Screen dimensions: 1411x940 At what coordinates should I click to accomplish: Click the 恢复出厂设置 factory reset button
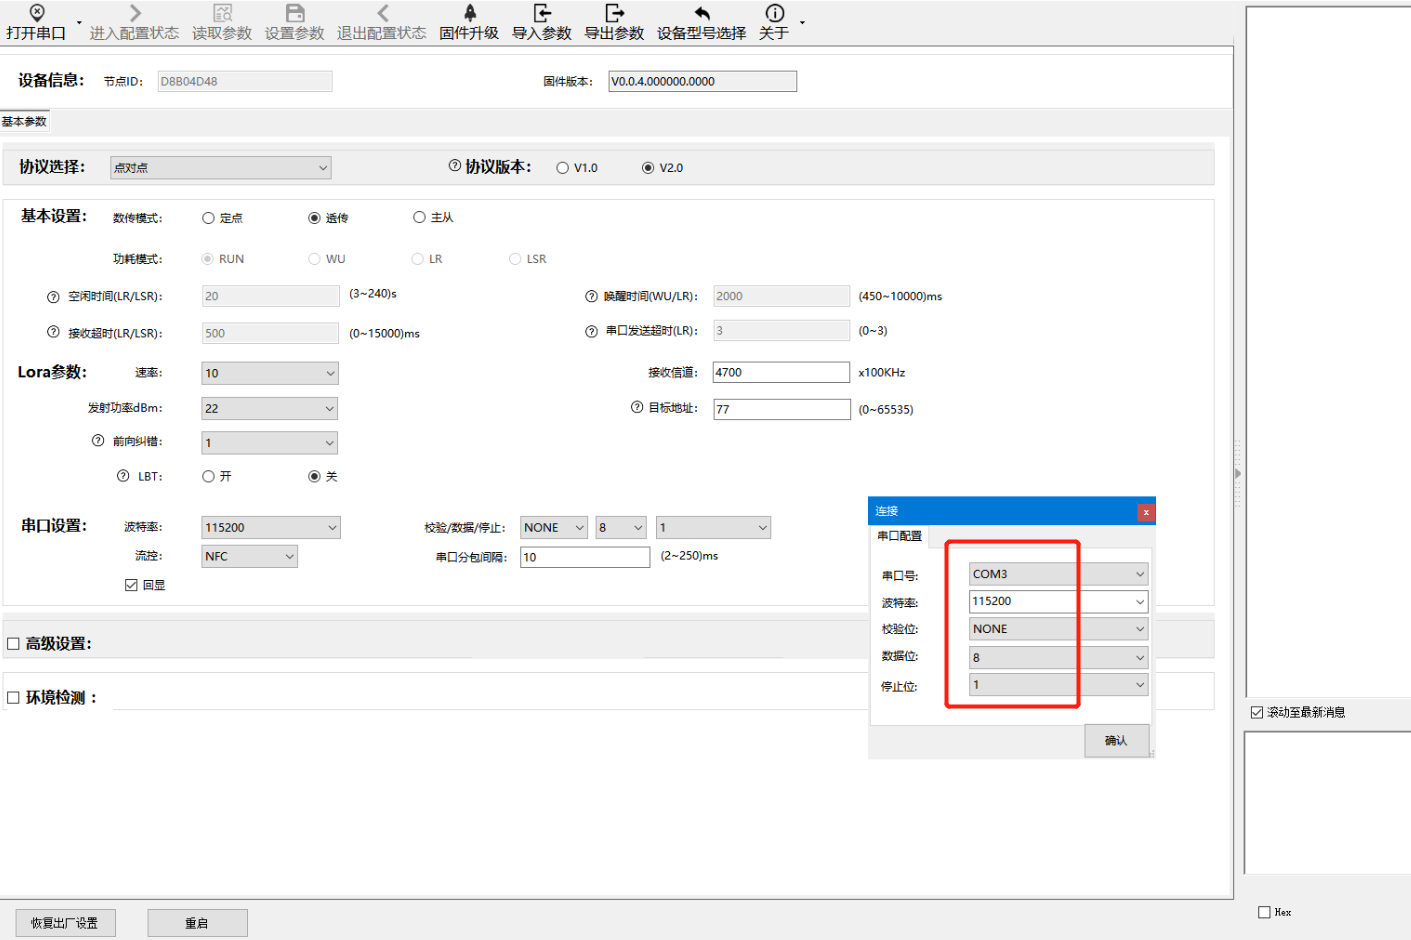[x=65, y=923]
